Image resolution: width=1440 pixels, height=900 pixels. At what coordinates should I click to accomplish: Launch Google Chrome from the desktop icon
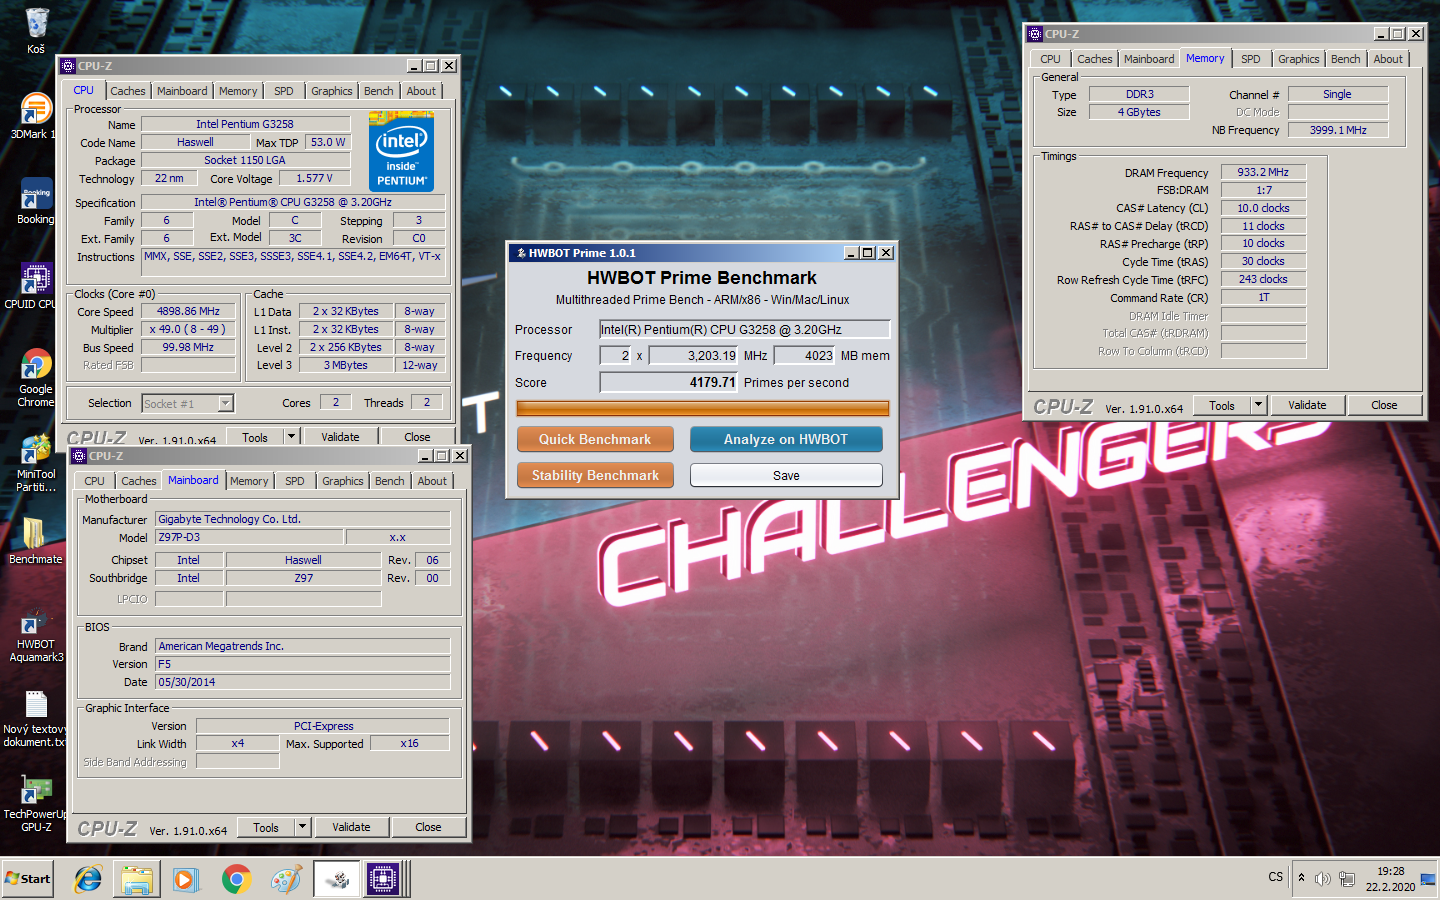35,378
